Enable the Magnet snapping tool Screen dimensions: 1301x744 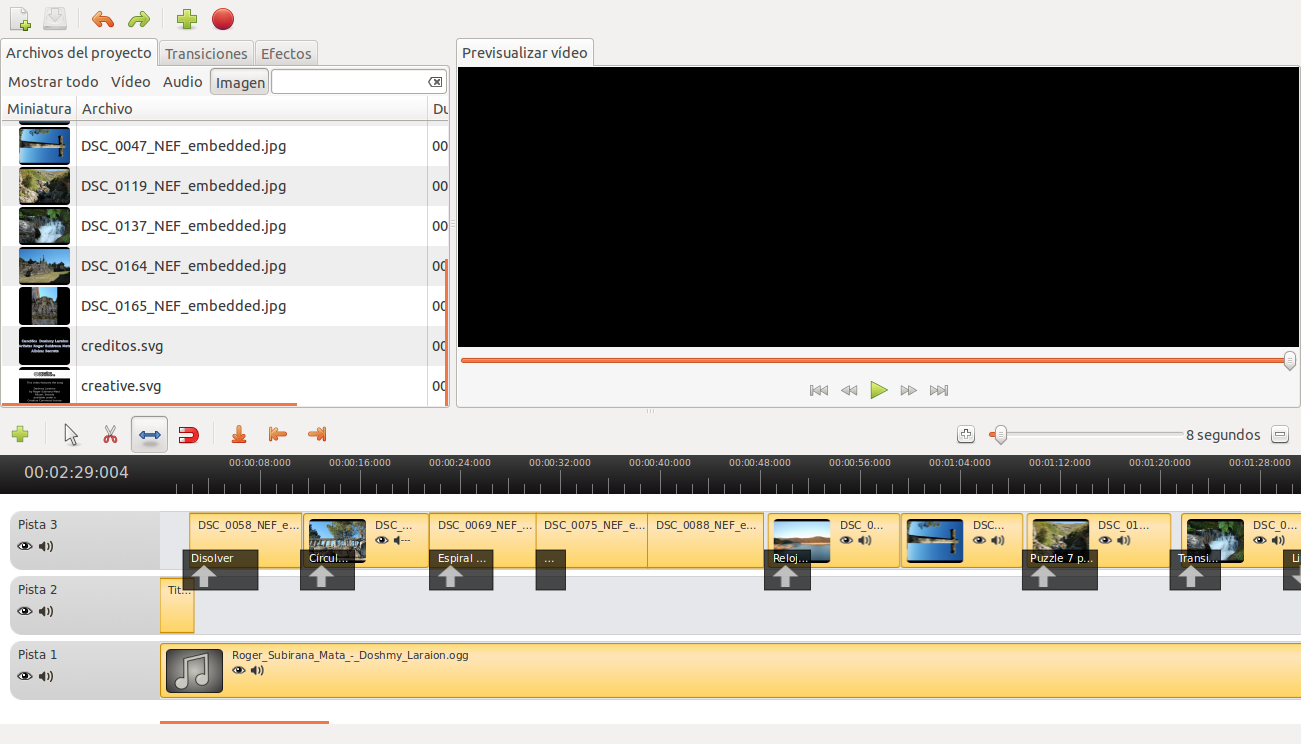pyautogui.click(x=188, y=434)
